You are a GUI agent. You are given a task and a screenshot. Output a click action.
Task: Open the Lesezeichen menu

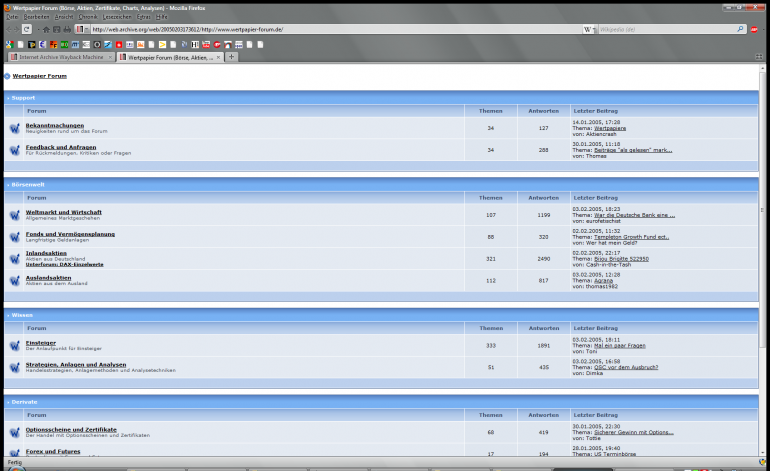click(117, 17)
